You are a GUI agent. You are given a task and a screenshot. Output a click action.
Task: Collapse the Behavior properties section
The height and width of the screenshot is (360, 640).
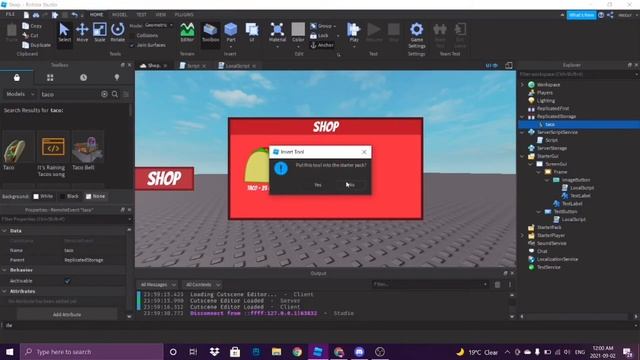pos(4,270)
